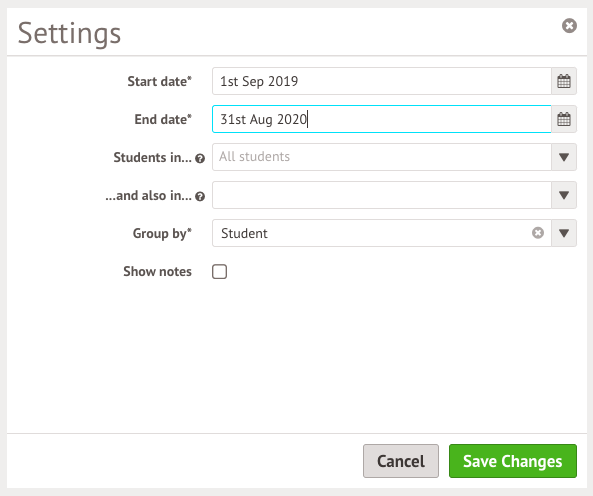Click the empty ...and also in... field
The height and width of the screenshot is (496, 593).
tap(382, 195)
